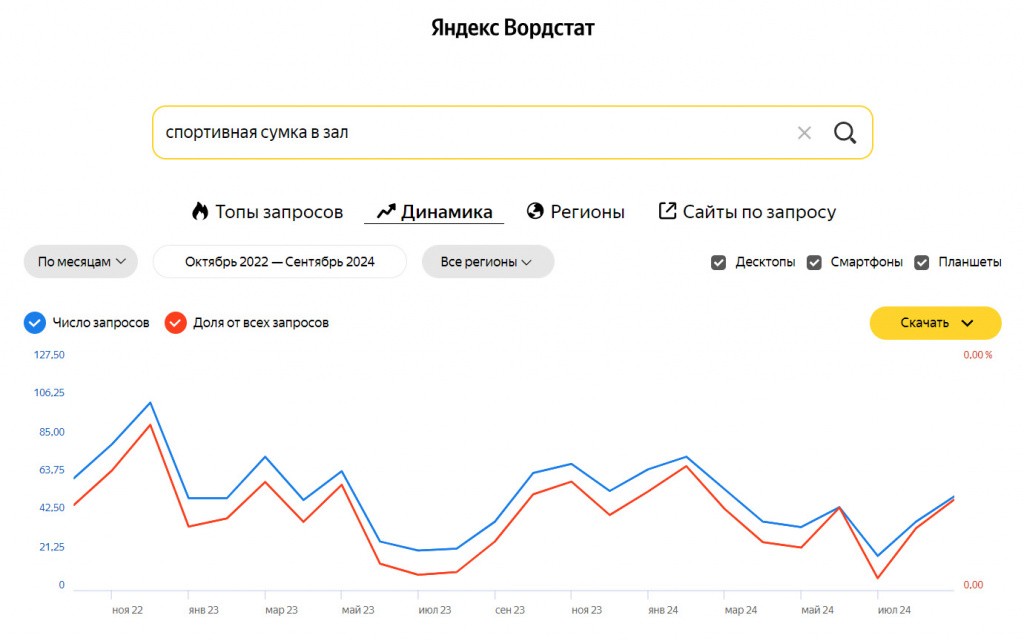Uncheck the Смартфоны checkbox

(814, 263)
